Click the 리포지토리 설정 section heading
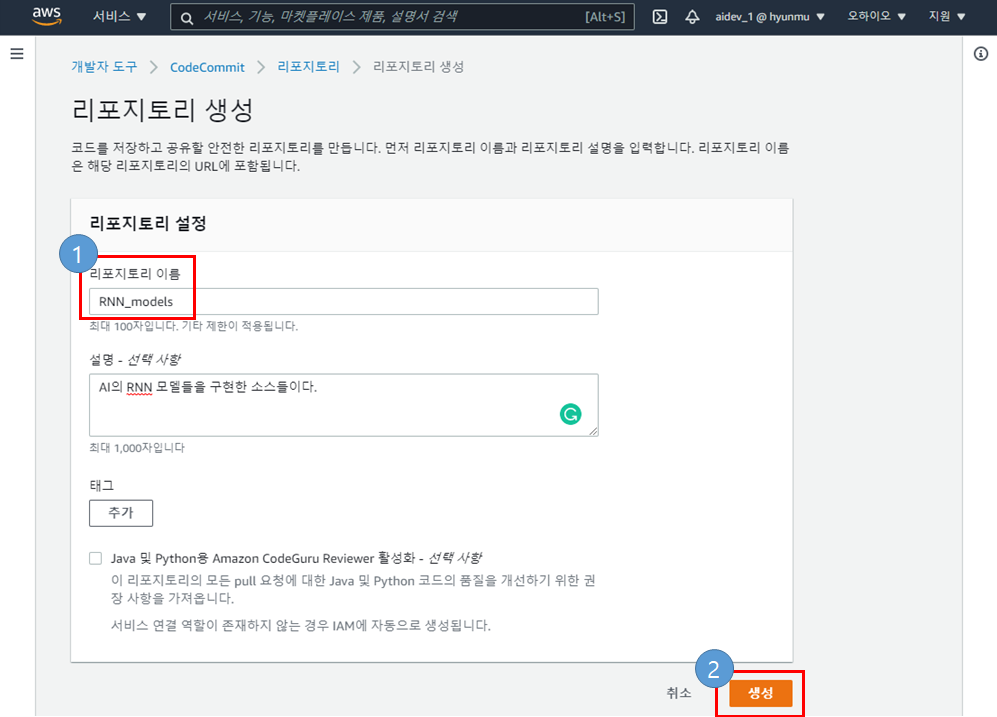The height and width of the screenshot is (717, 997). tap(148, 223)
